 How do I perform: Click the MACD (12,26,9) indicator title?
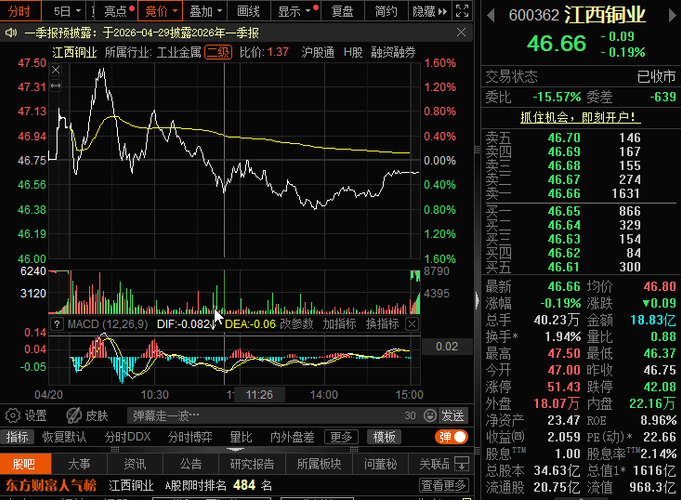pos(108,324)
